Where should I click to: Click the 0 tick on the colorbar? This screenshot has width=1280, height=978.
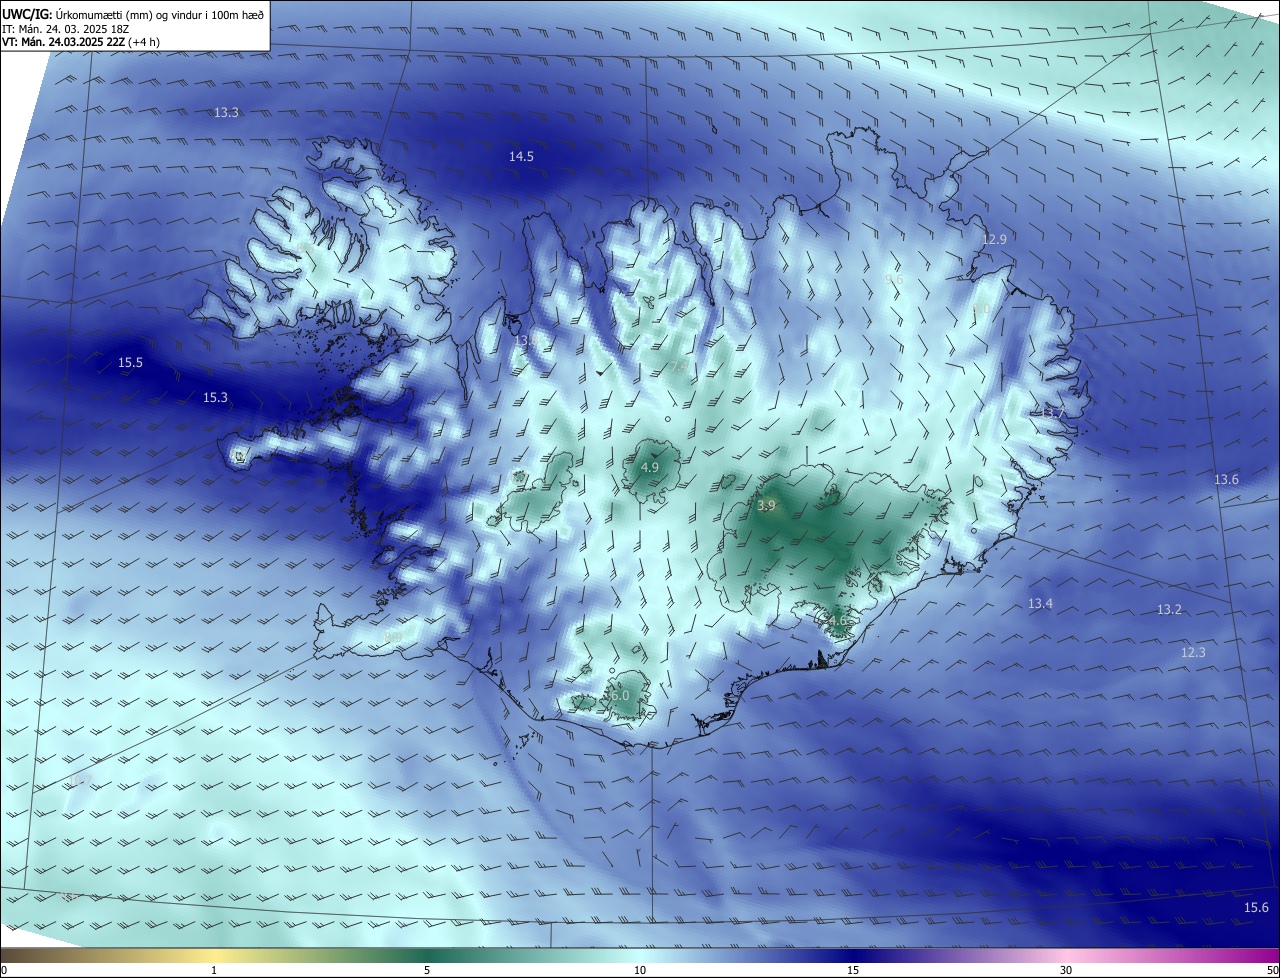click(x=4, y=970)
